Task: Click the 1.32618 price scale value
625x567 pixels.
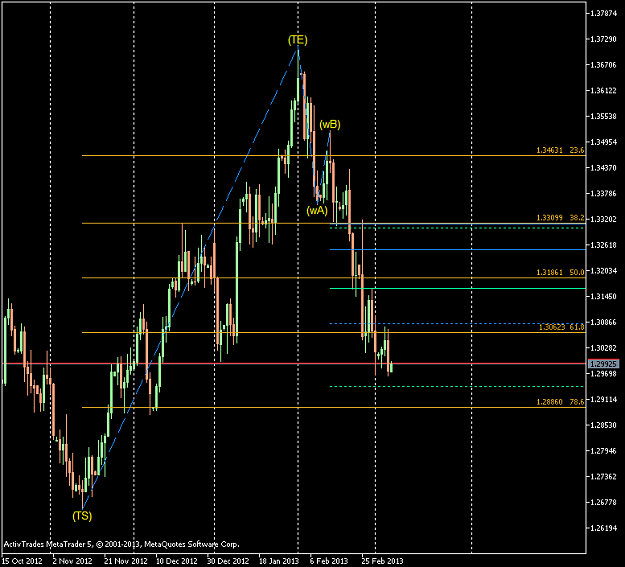Action: pyautogui.click(x=603, y=245)
